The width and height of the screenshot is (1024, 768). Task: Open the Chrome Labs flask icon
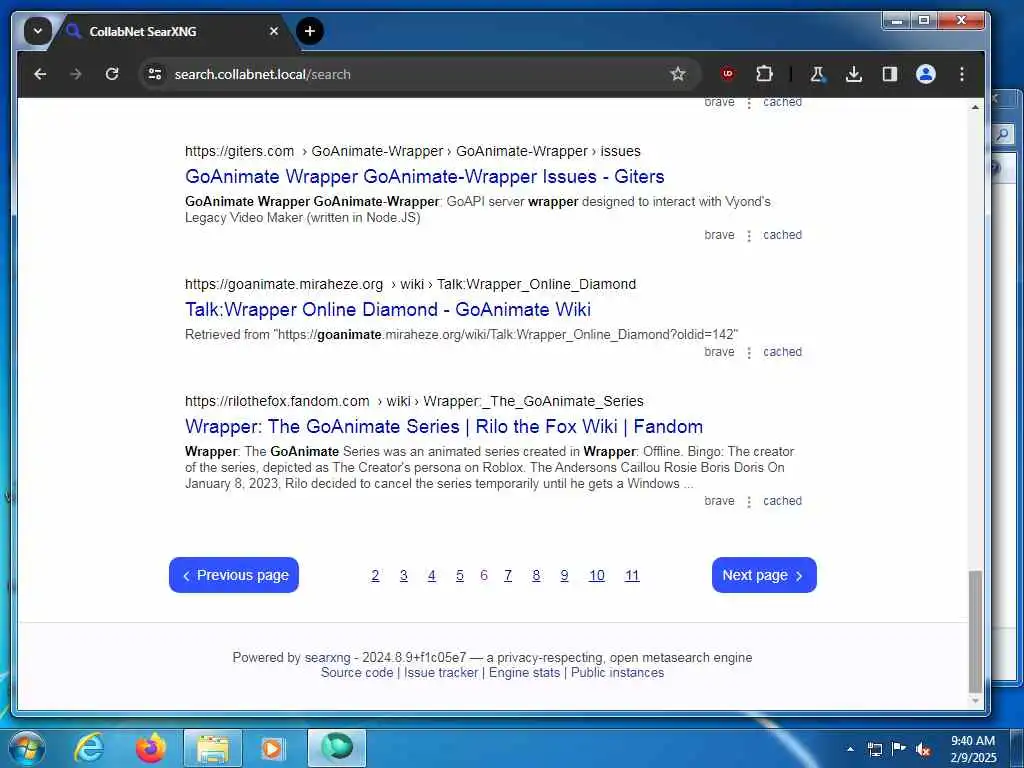point(817,74)
